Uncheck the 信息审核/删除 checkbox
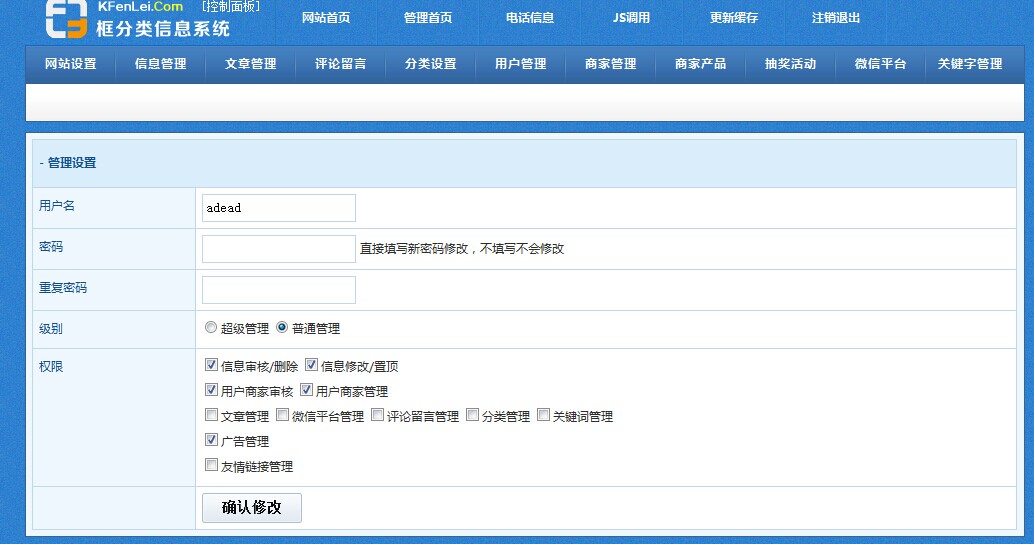The height and width of the screenshot is (544, 1034). [x=211, y=365]
